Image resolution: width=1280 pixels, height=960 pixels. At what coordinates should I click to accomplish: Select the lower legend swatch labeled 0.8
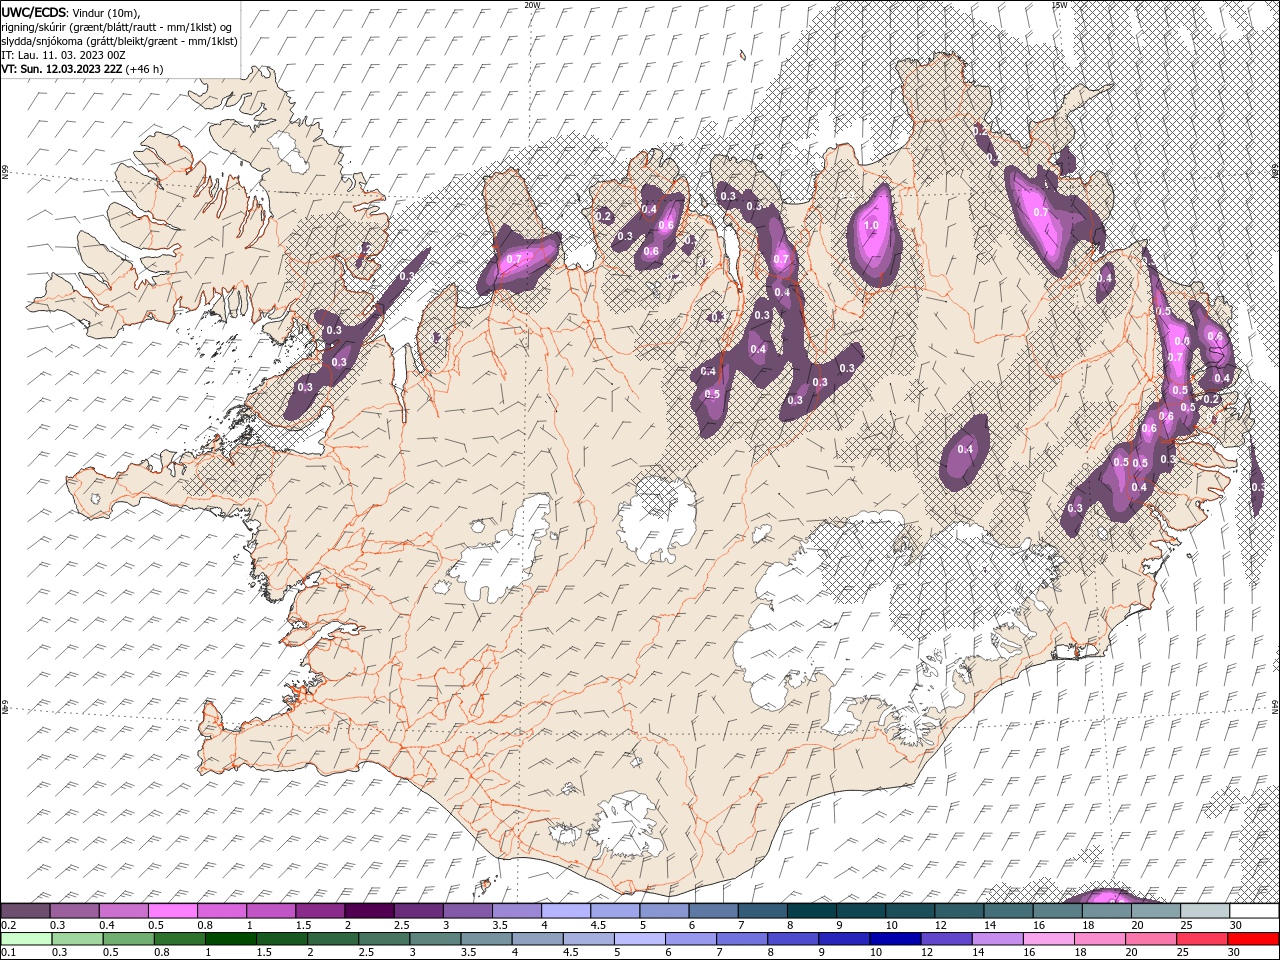[179, 938]
